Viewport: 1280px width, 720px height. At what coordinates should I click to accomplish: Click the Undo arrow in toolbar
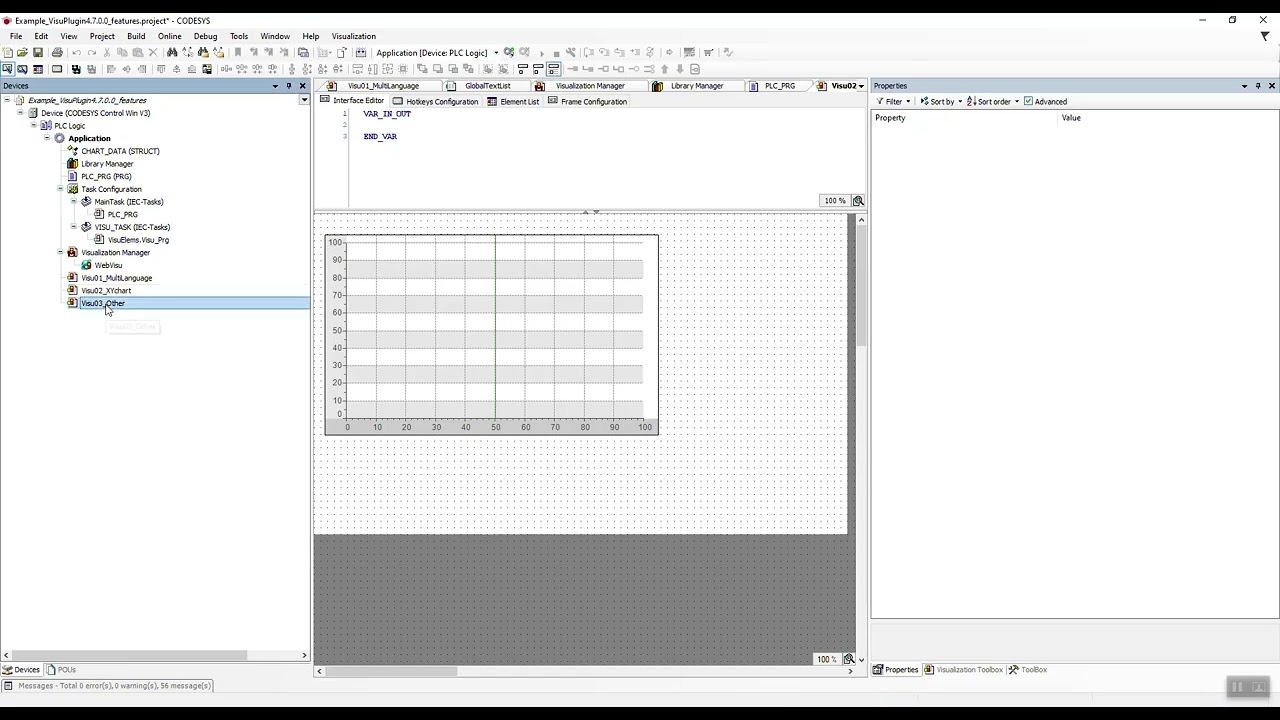point(76,52)
